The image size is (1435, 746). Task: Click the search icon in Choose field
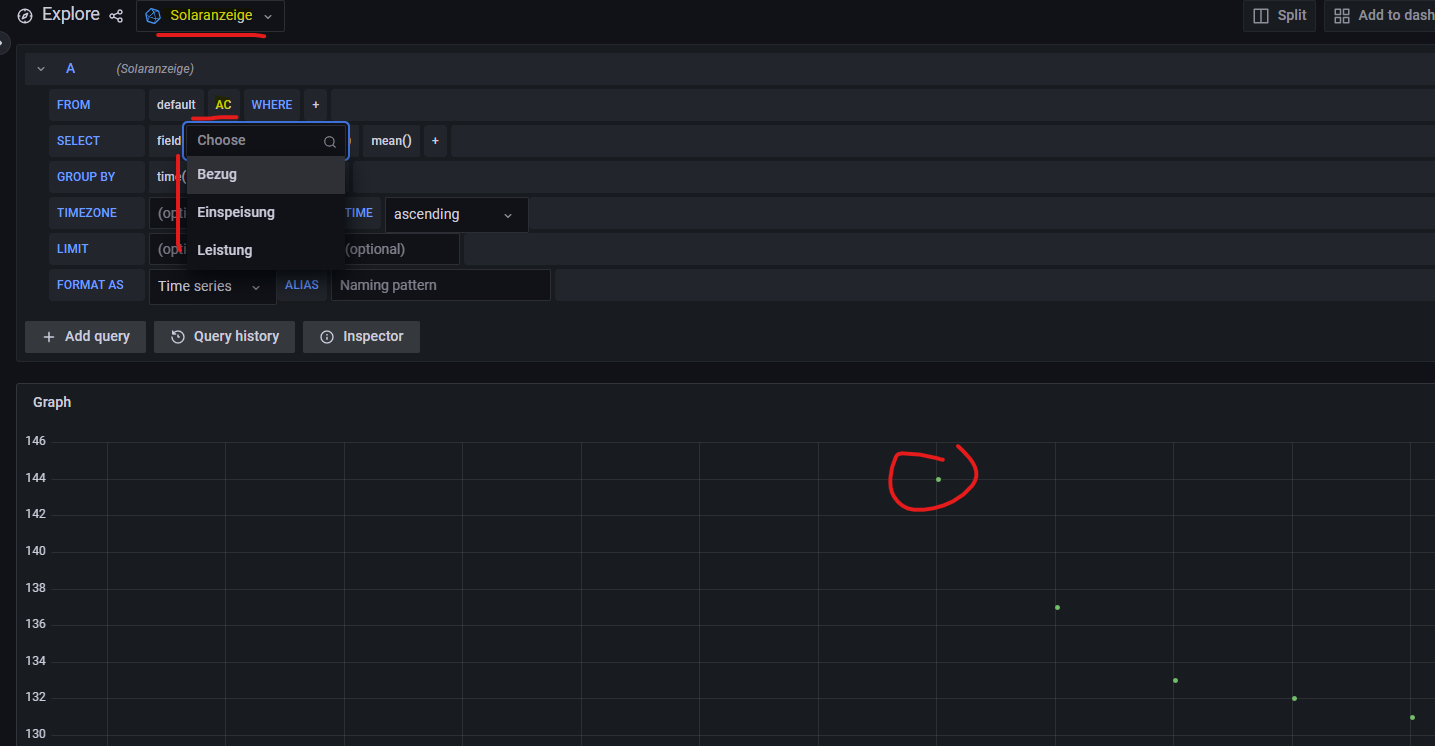tap(330, 142)
